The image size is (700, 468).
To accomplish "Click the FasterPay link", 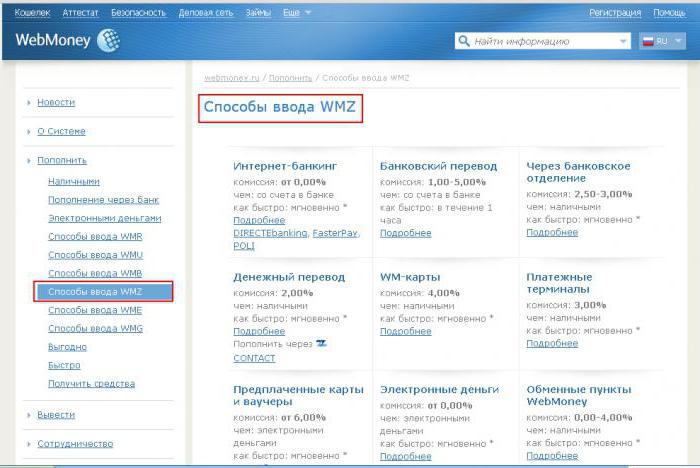I will point(334,232).
